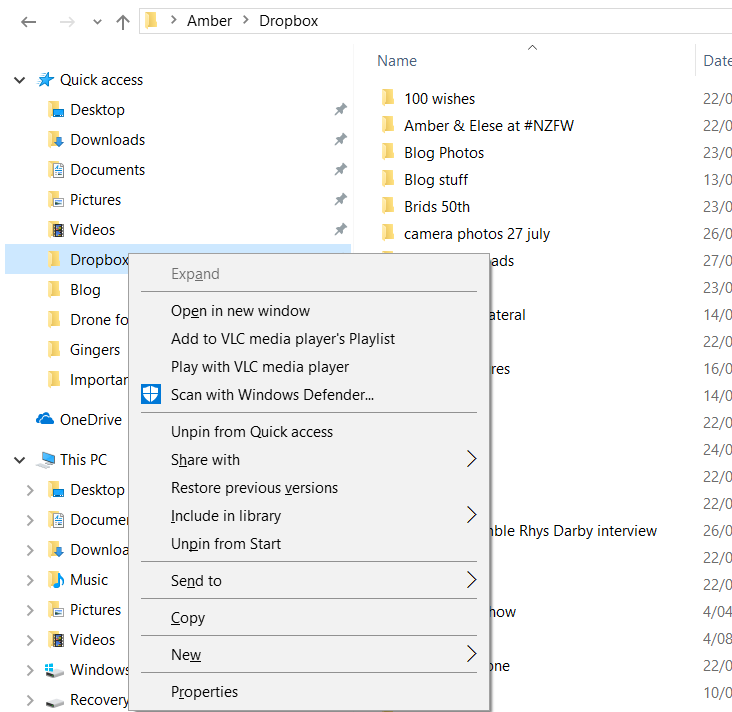
Task: Open chevron between Amber and Dropbox
Action: click(x=246, y=20)
